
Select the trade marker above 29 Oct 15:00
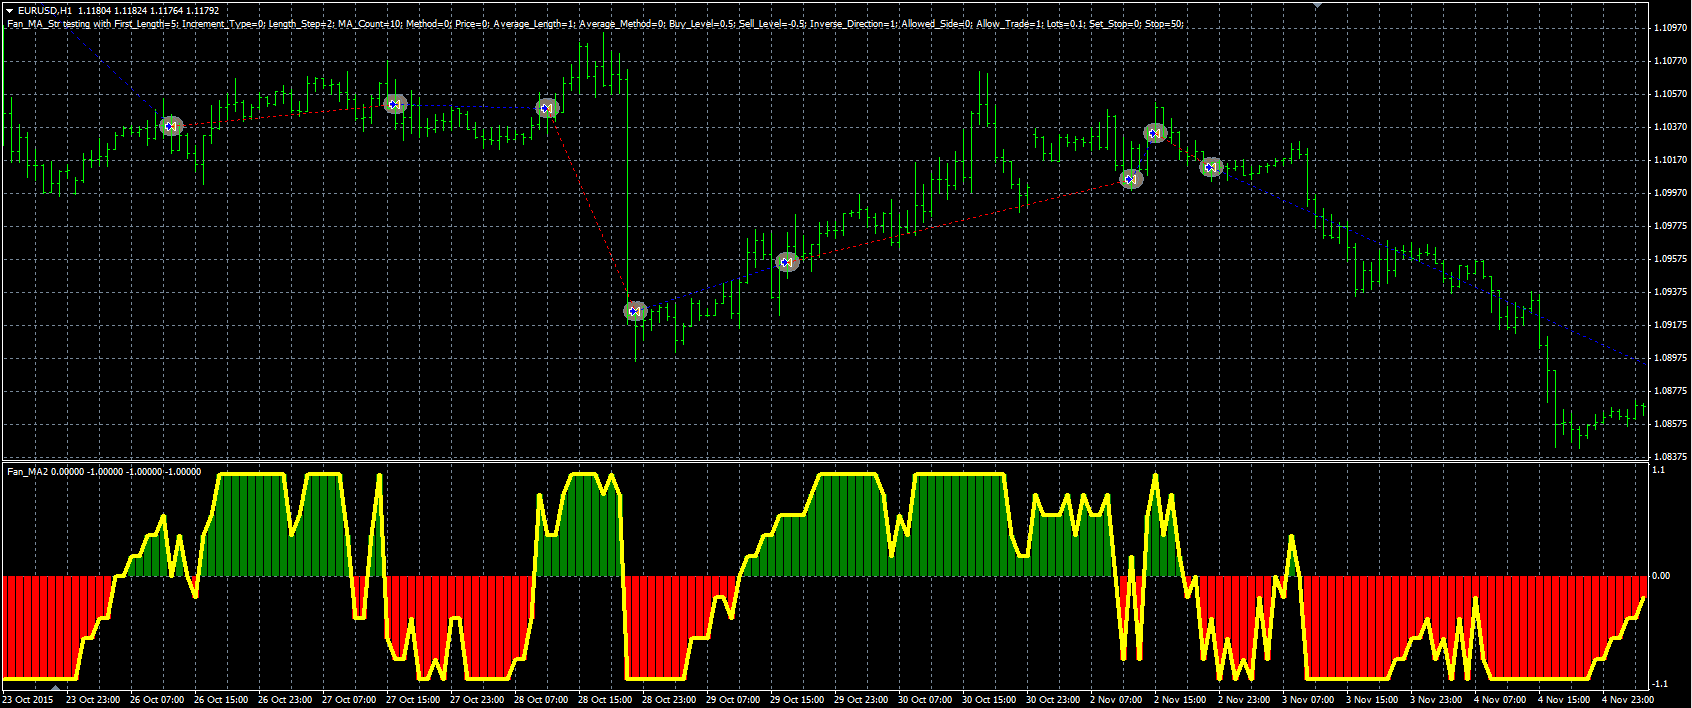point(787,262)
